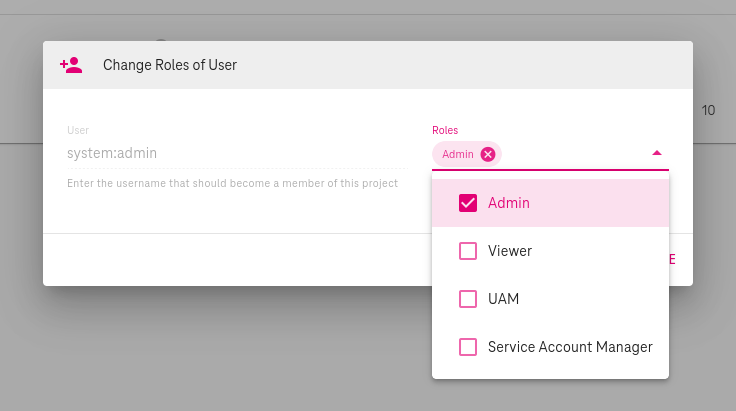This screenshot has height=411, width=736.
Task: Remove the Admin chip using its X icon
Action: tap(487, 154)
